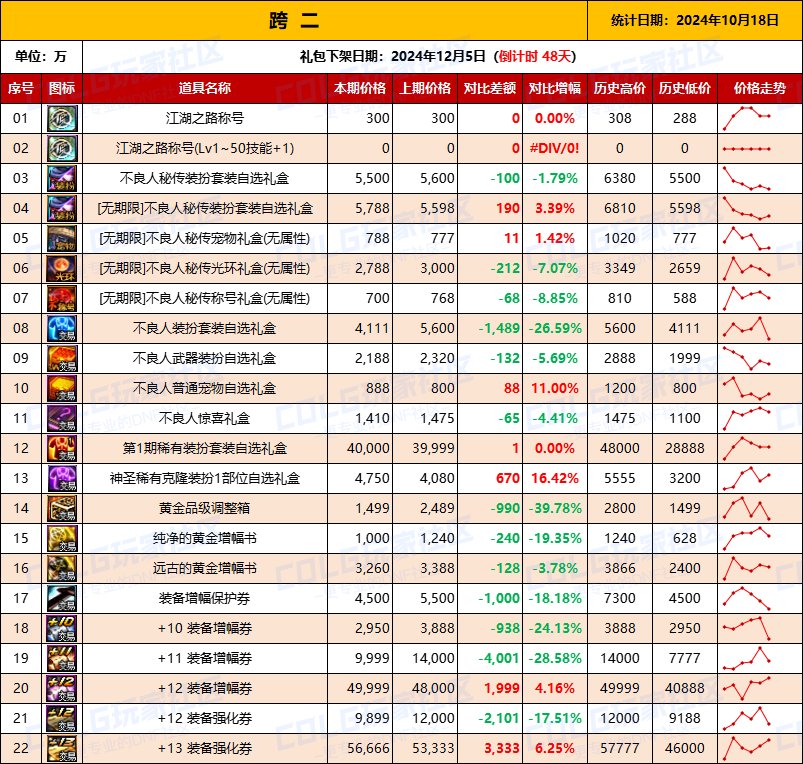Click the price trend sparkline for 不良人装扮套装自选礼盒
This screenshot has width=803, height=764.
[x=747, y=328]
